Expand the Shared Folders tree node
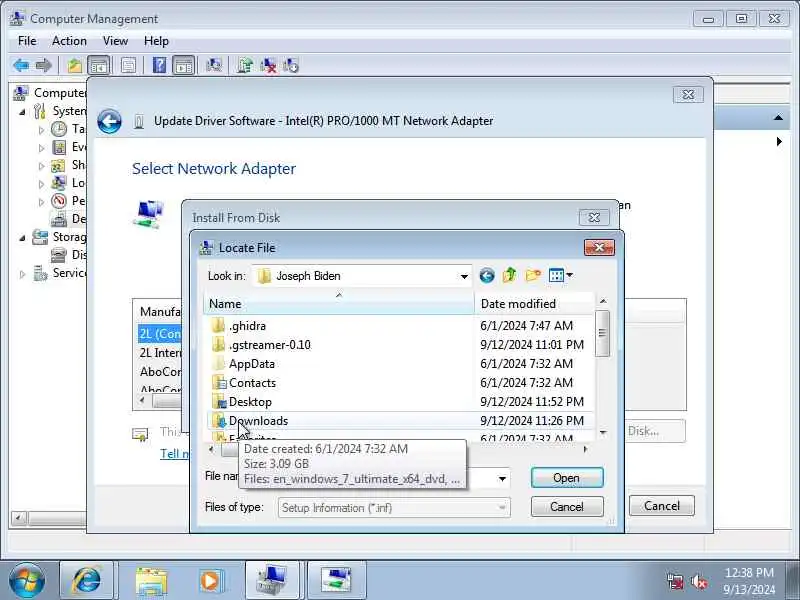The height and width of the screenshot is (600, 800). pyautogui.click(x=41, y=166)
